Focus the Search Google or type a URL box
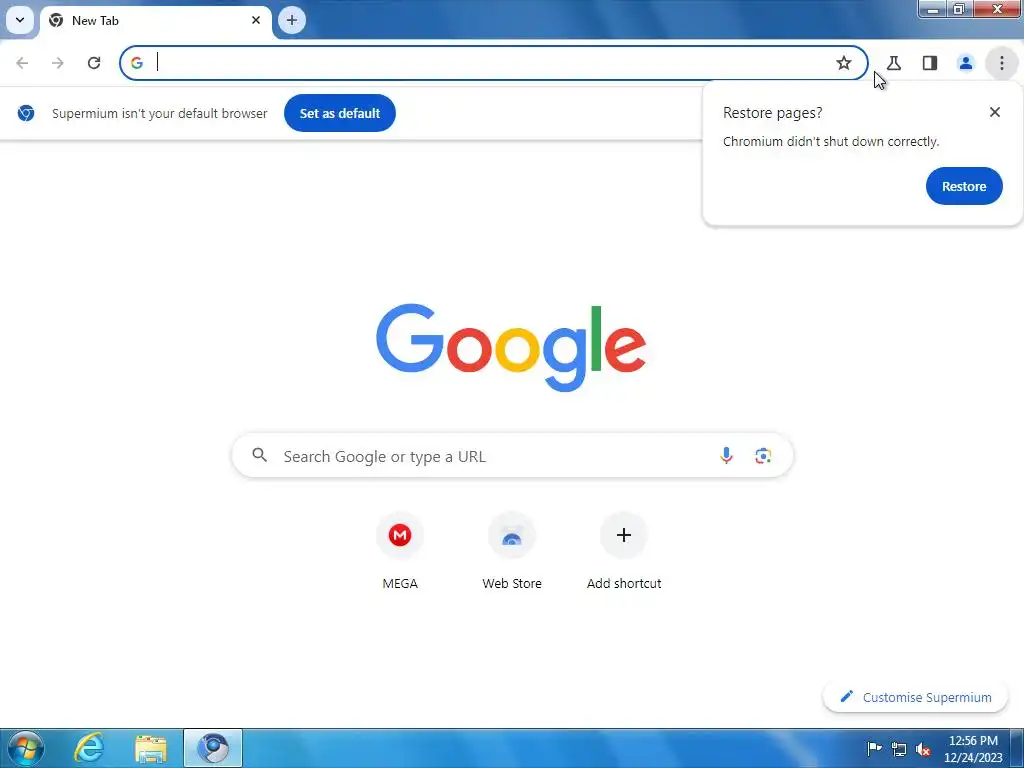 click(513, 455)
